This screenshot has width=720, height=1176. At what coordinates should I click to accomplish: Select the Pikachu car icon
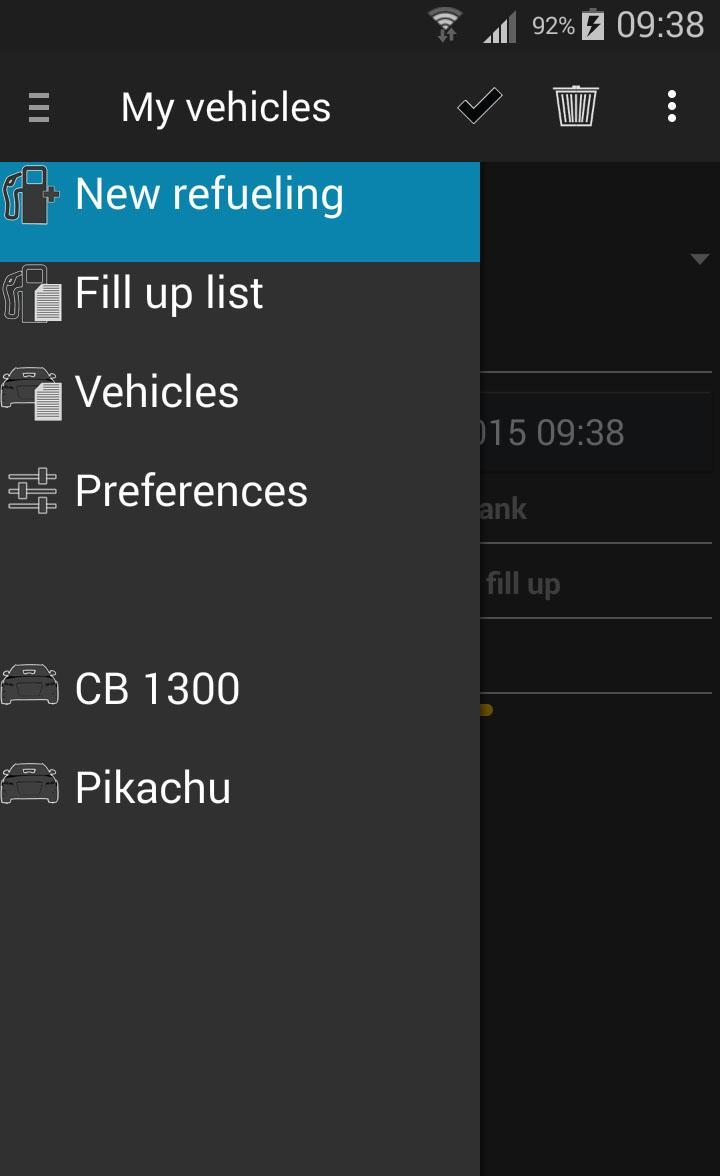31,785
